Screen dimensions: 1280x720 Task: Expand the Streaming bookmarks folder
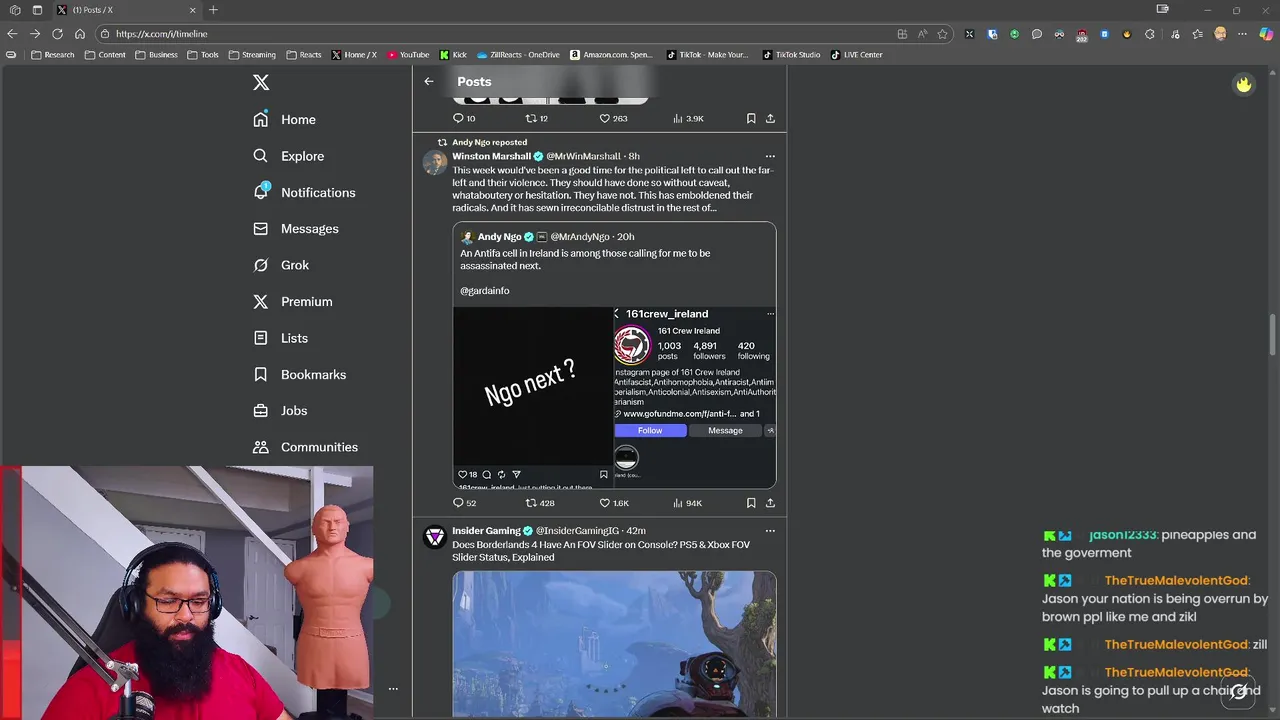pos(252,55)
